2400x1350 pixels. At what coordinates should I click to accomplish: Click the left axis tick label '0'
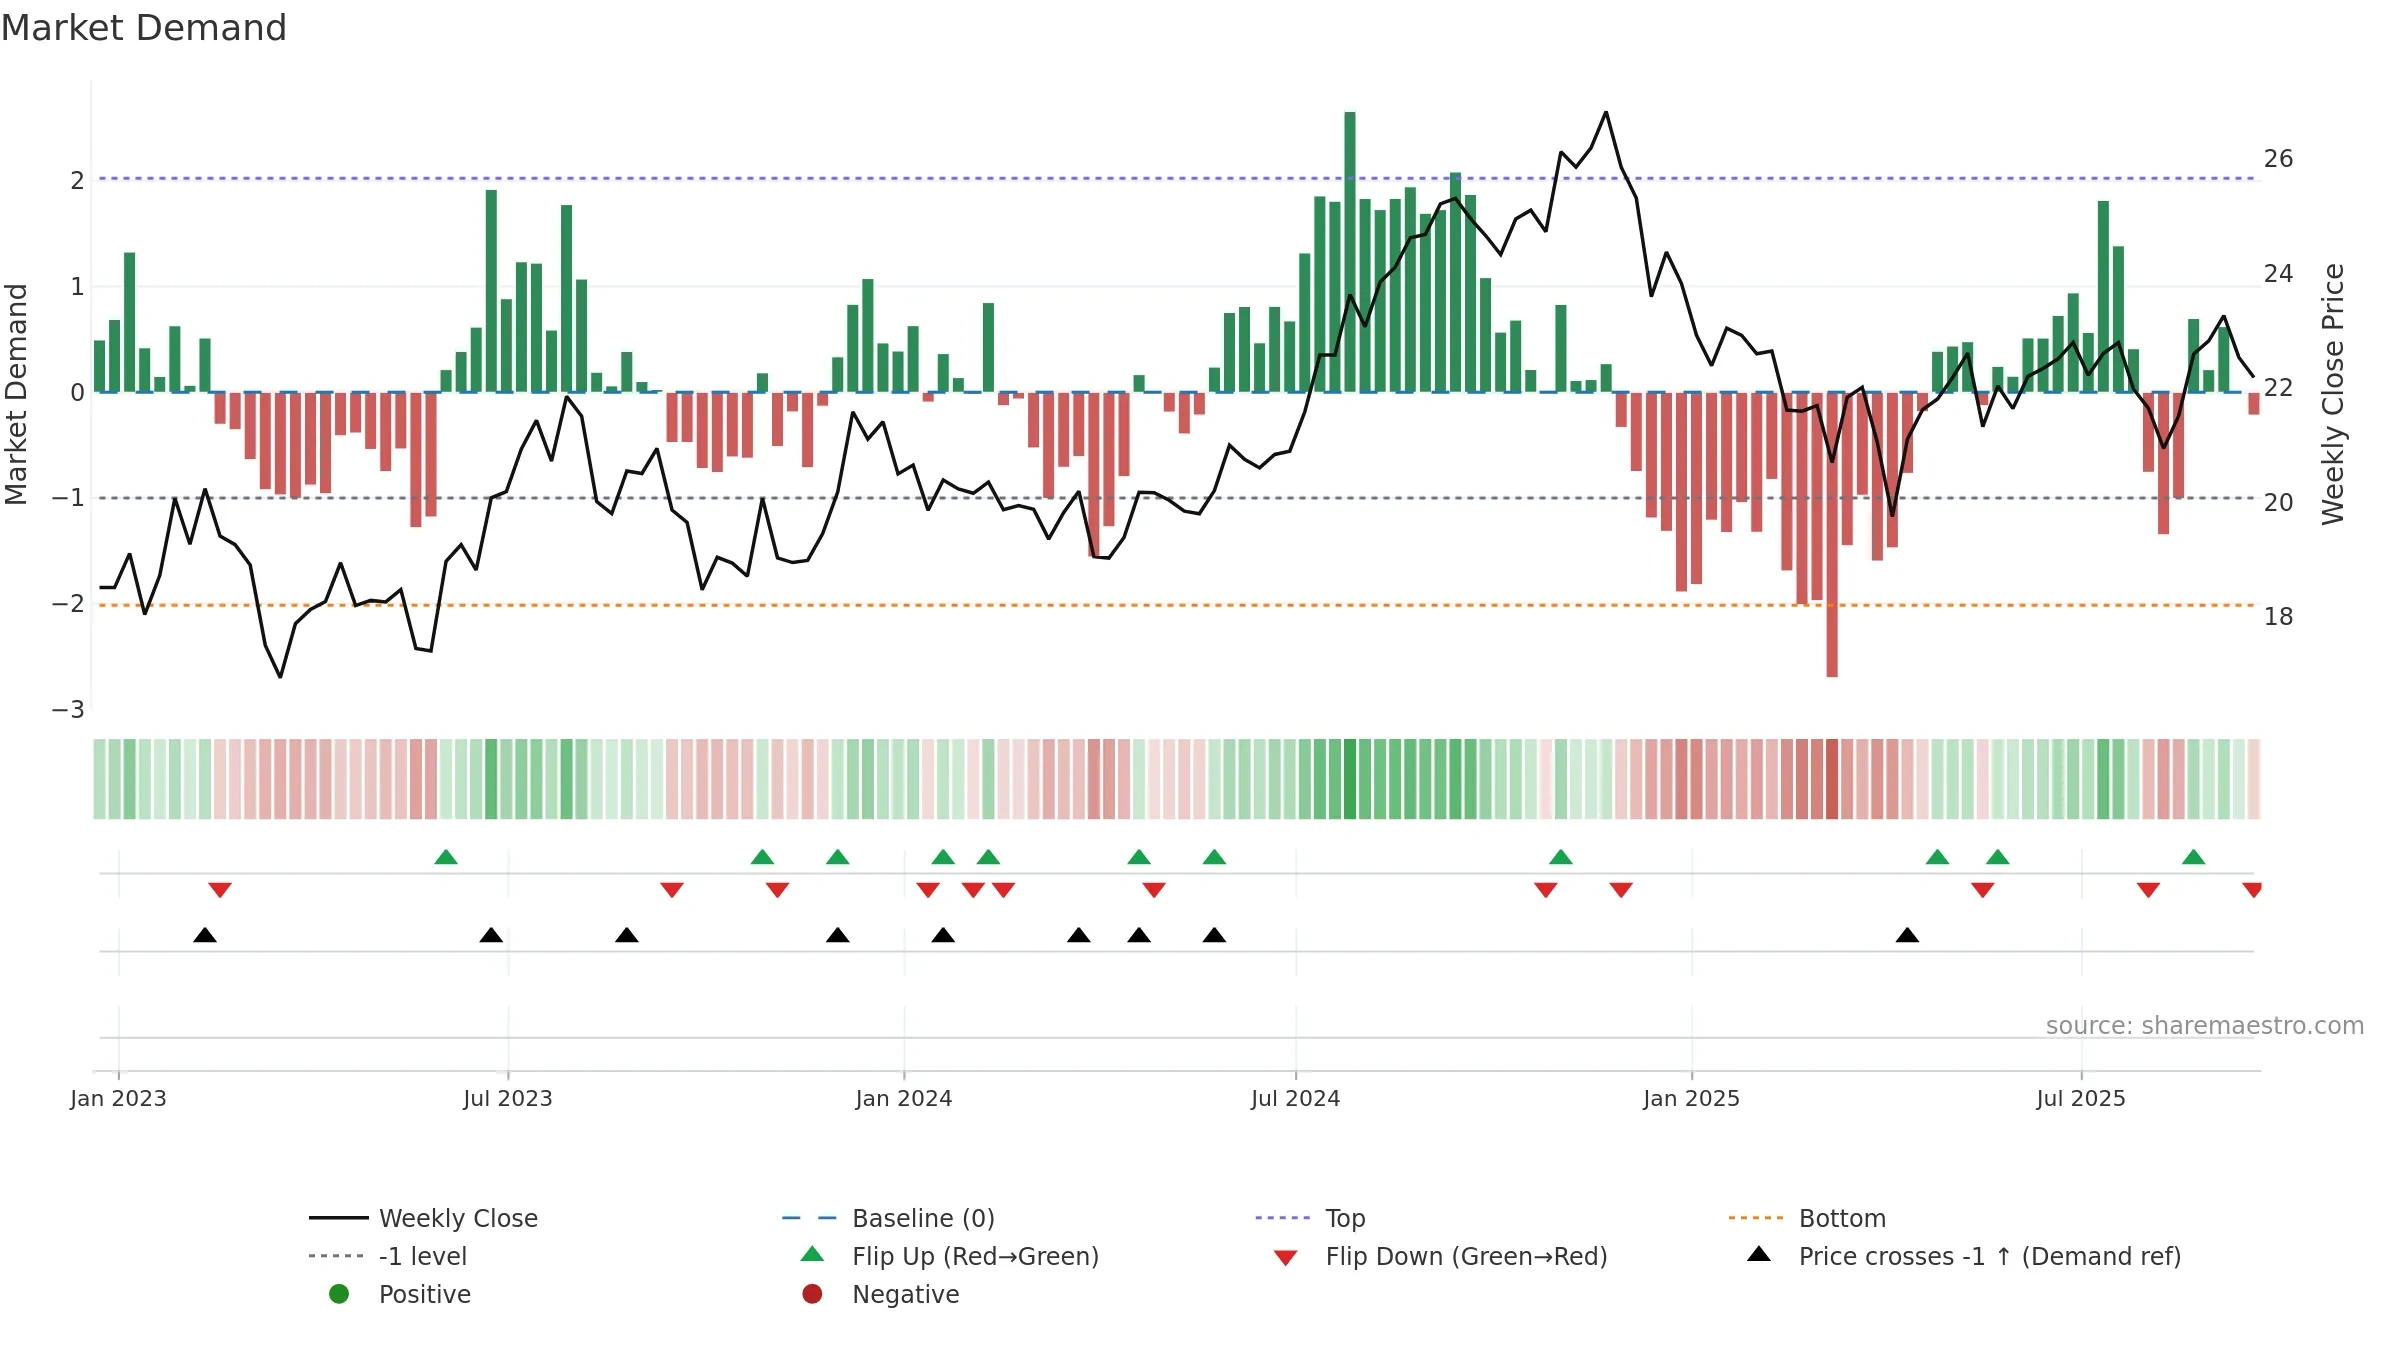pyautogui.click(x=77, y=393)
